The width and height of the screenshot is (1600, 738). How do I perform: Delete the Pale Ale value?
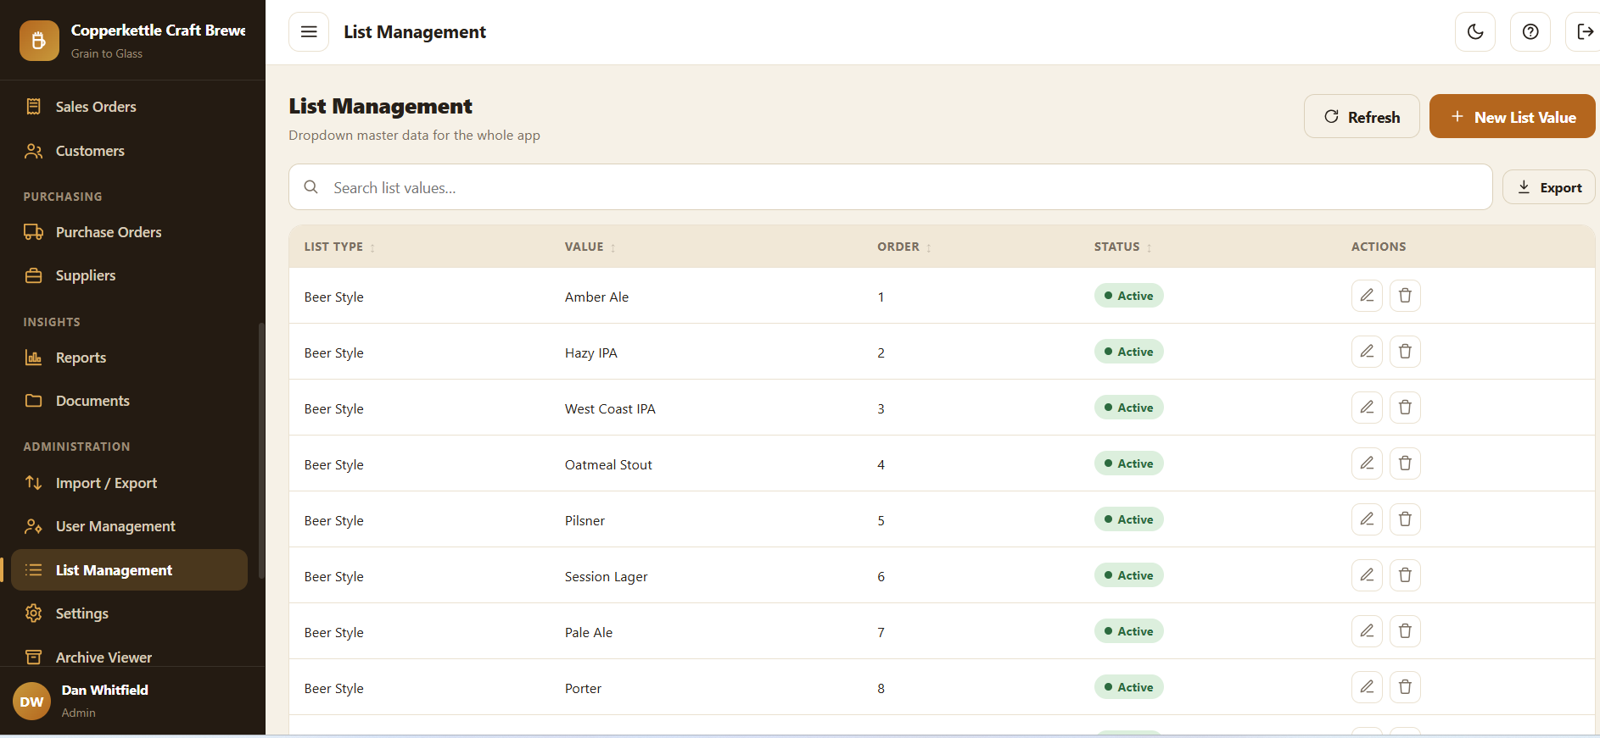click(1405, 632)
